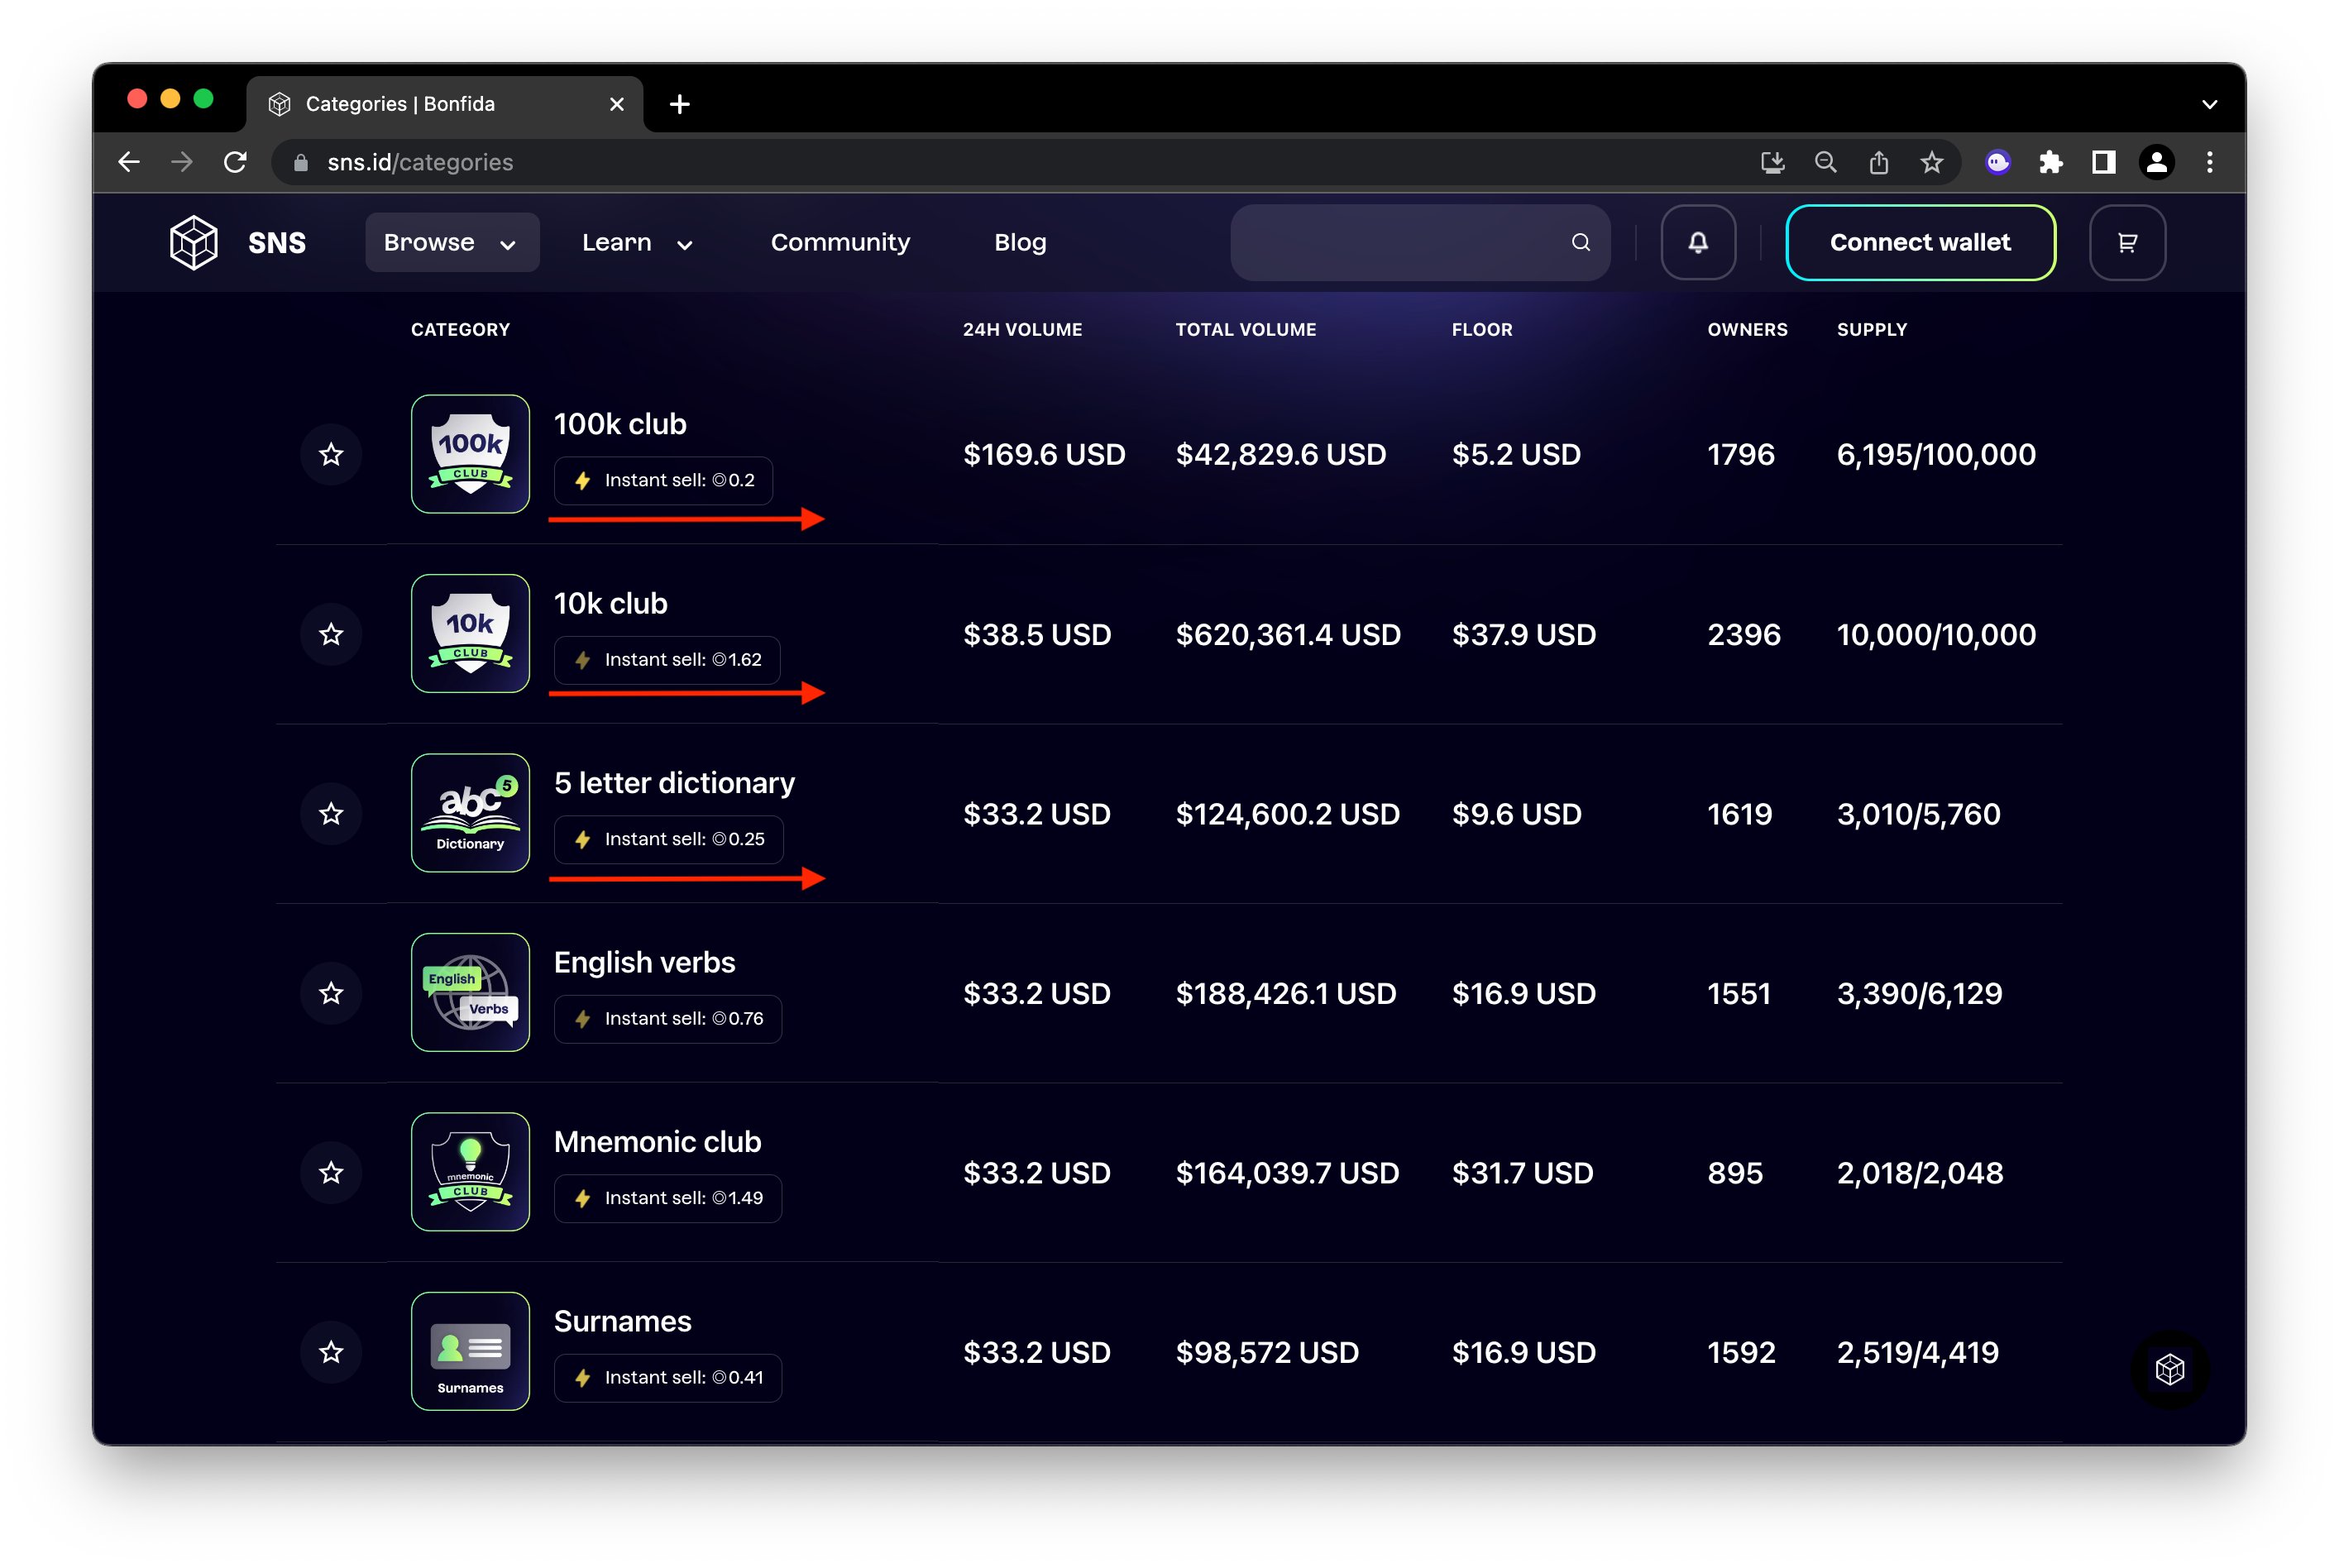Expand the browser tab list chevron
This screenshot has height=1568, width=2339.
pos(2209,104)
